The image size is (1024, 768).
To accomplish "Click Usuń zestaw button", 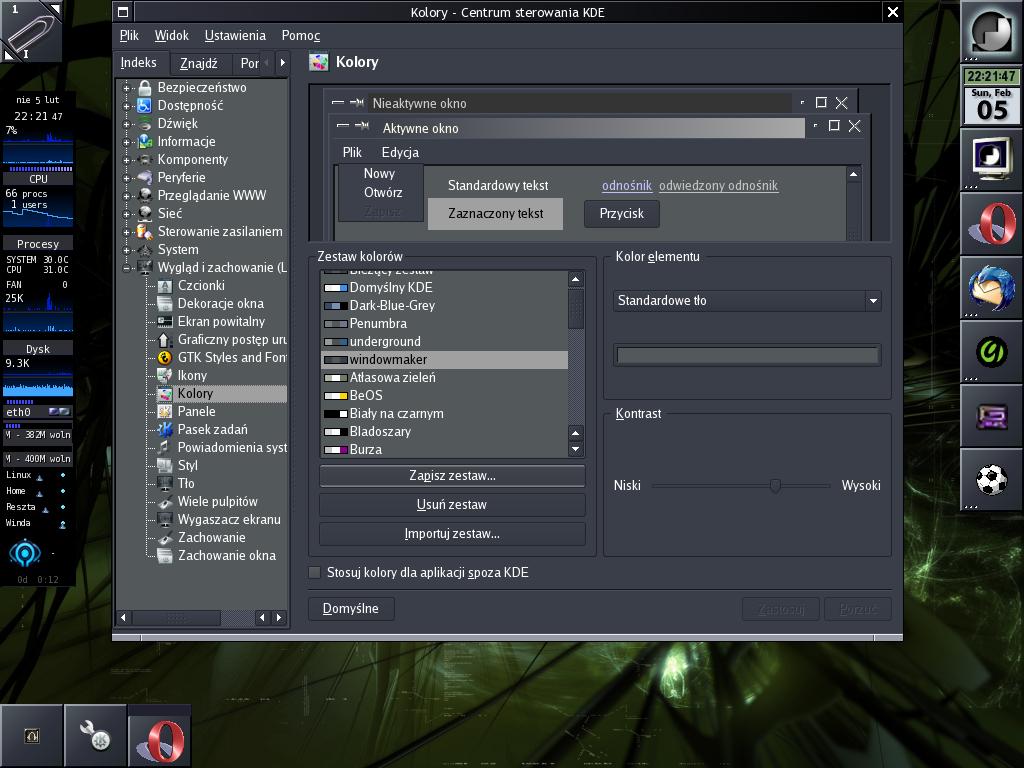I will point(452,505).
